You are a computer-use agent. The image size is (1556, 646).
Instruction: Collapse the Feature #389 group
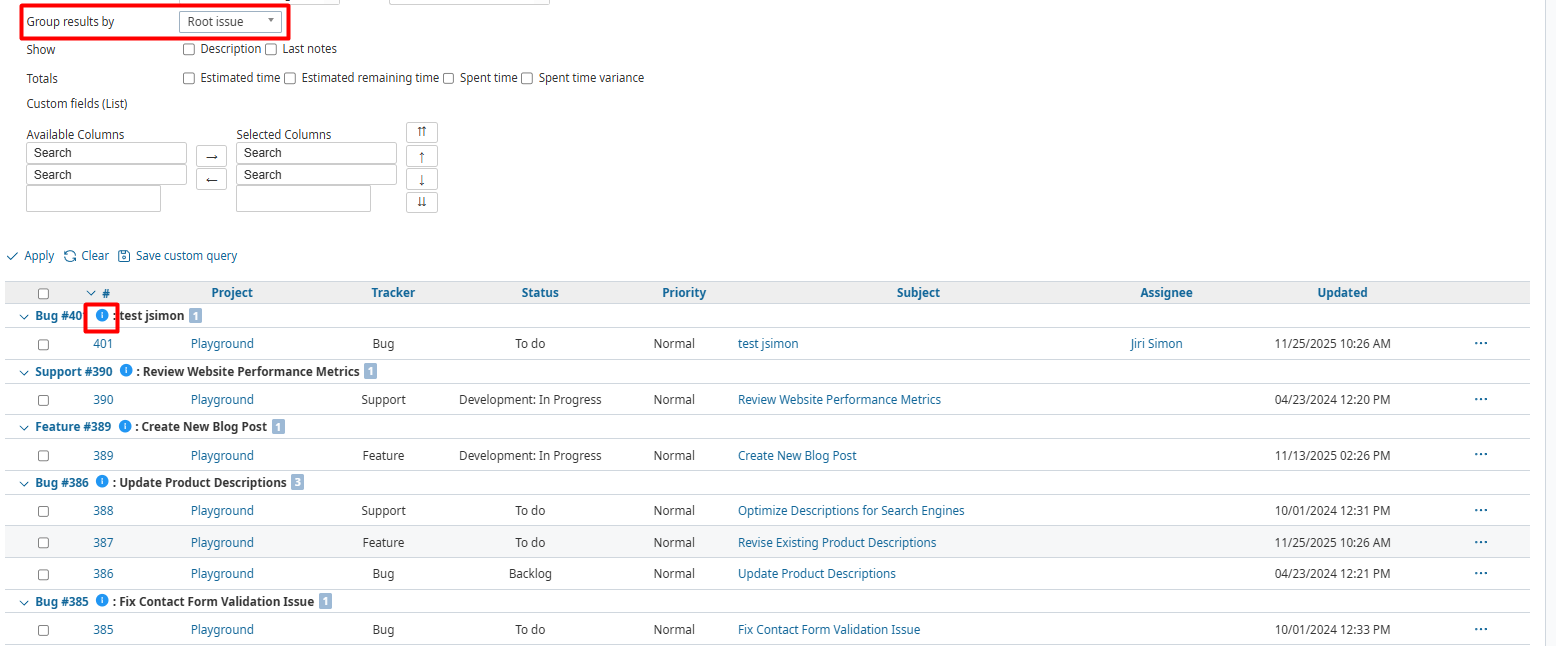pyautogui.click(x=25, y=427)
